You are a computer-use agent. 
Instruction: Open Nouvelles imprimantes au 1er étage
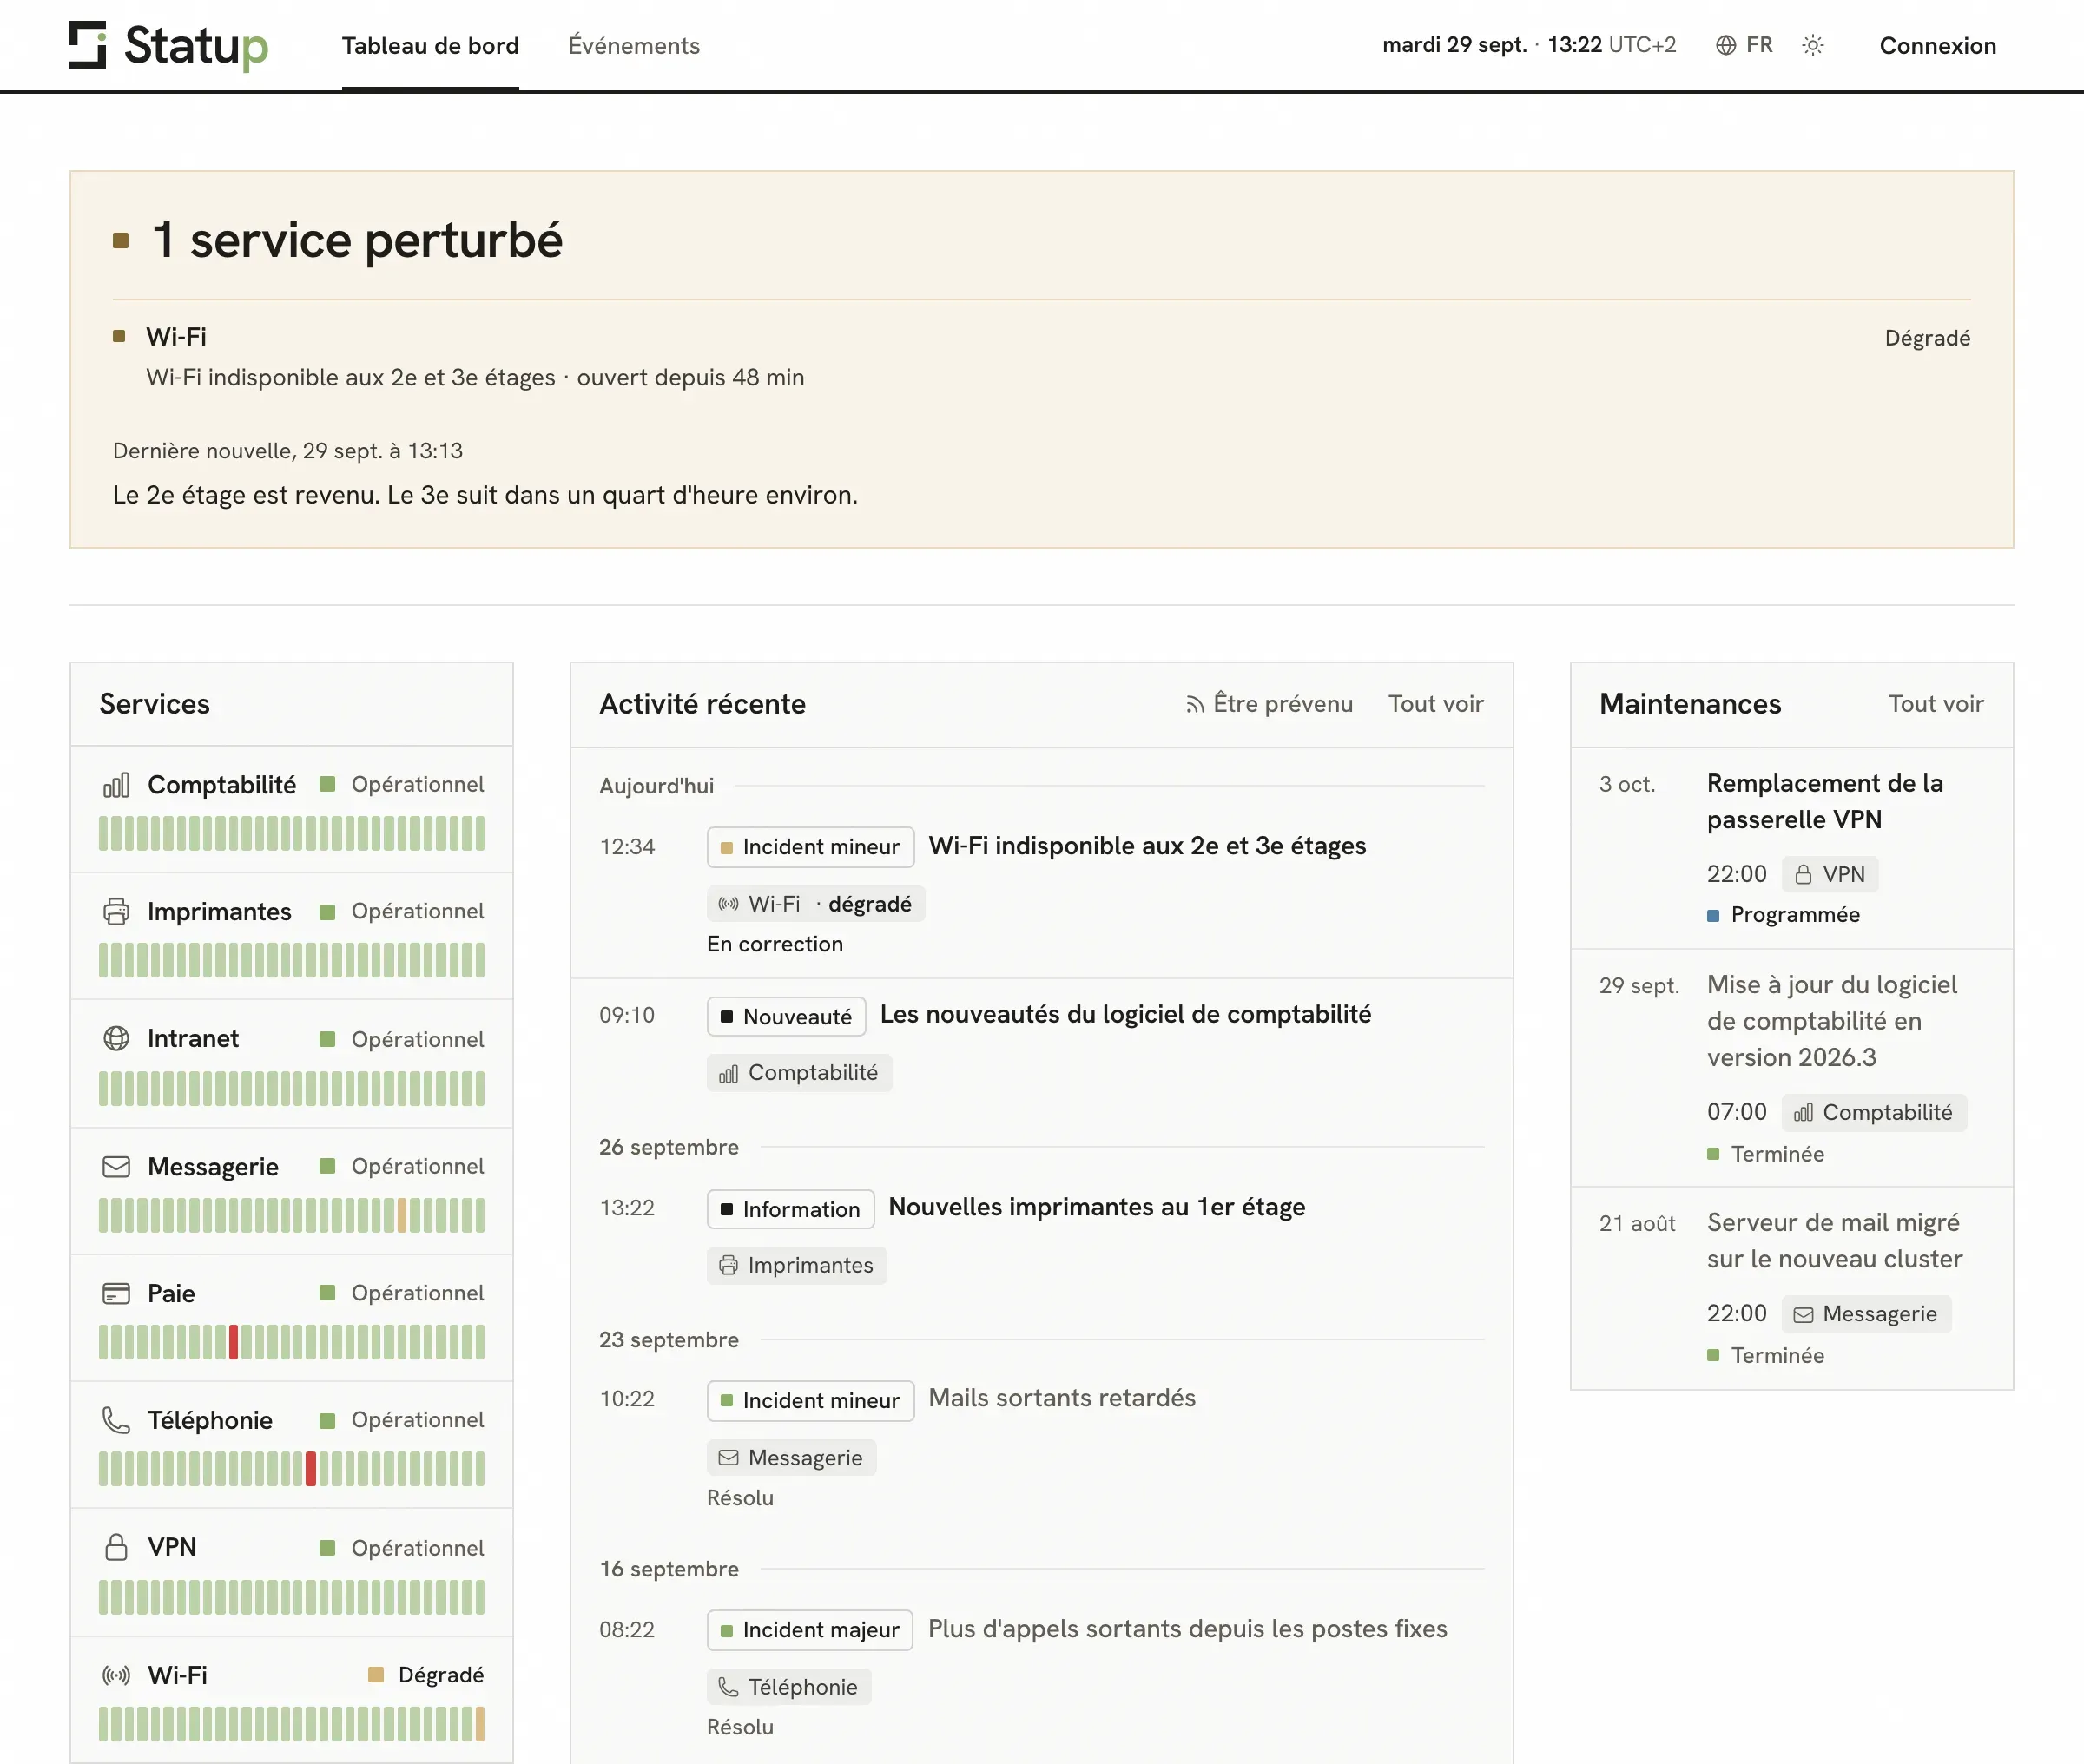[1097, 1208]
